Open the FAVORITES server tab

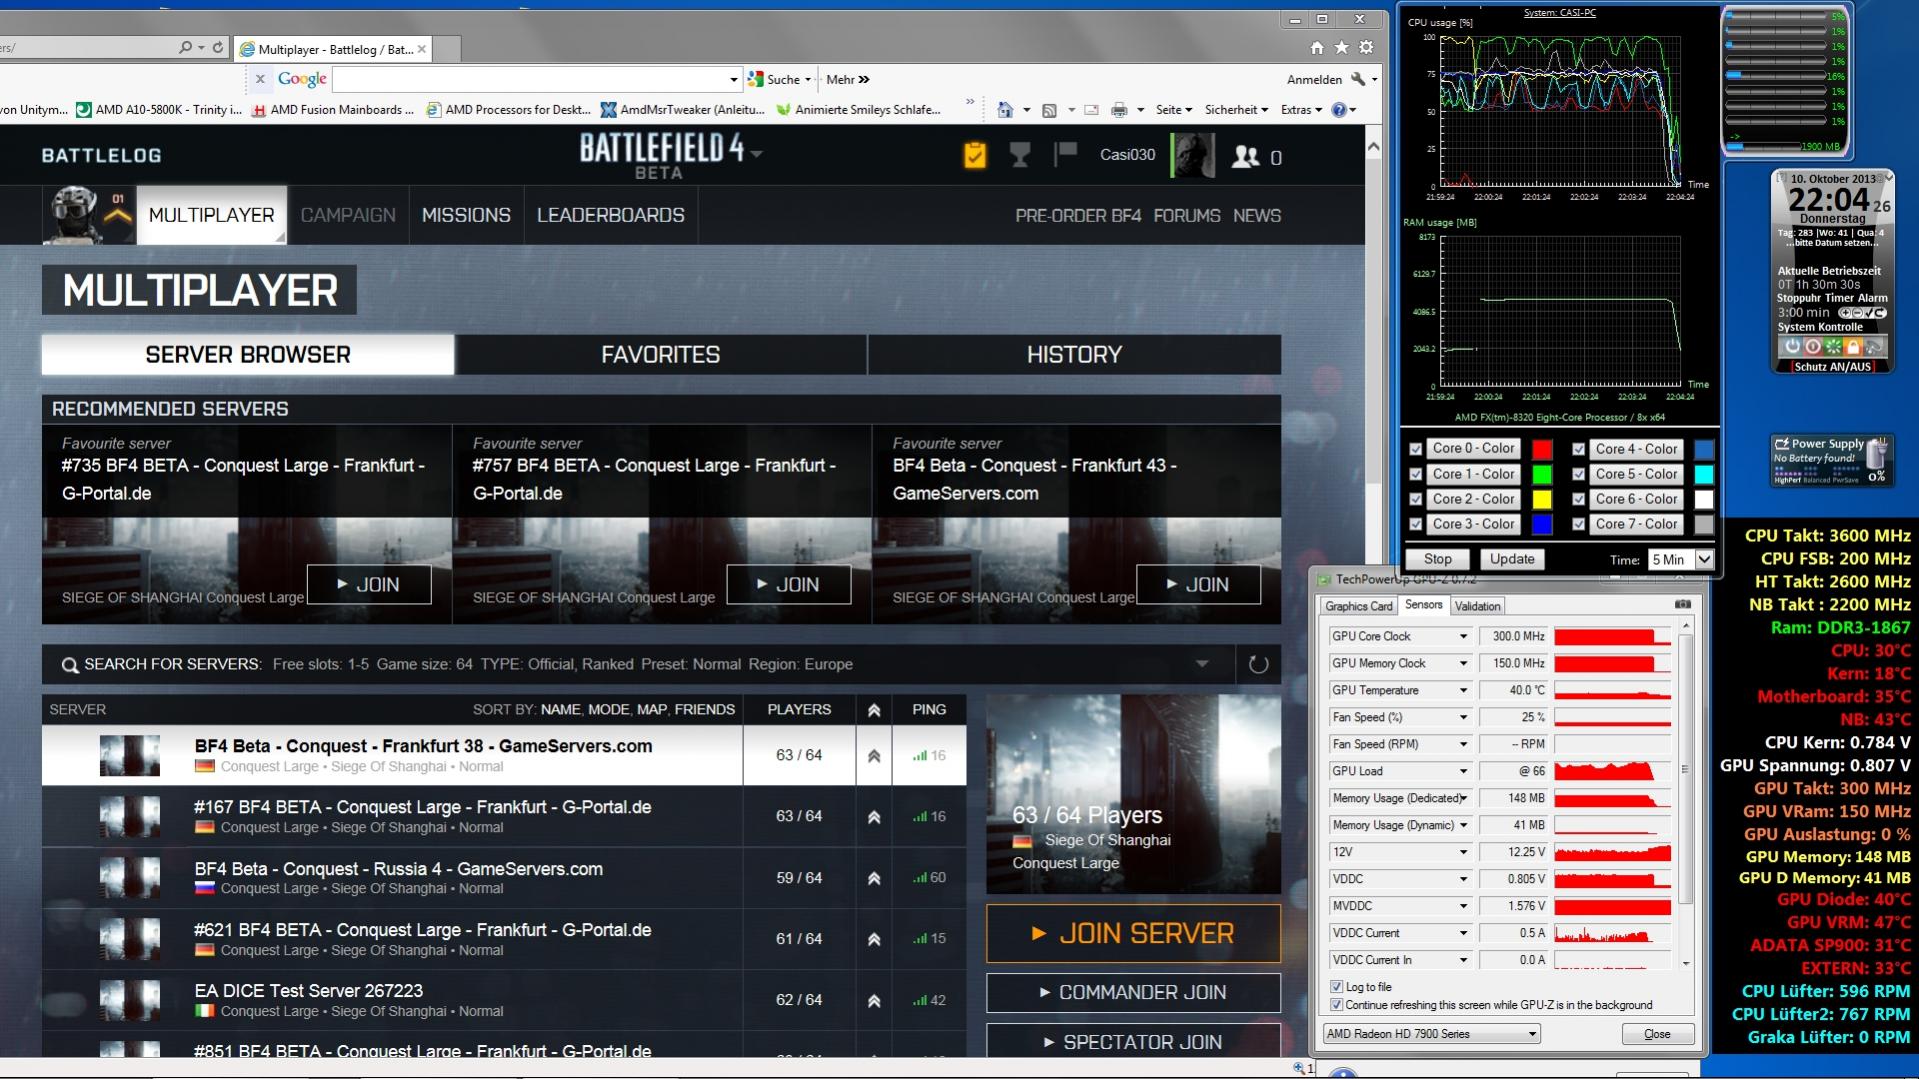(x=660, y=355)
